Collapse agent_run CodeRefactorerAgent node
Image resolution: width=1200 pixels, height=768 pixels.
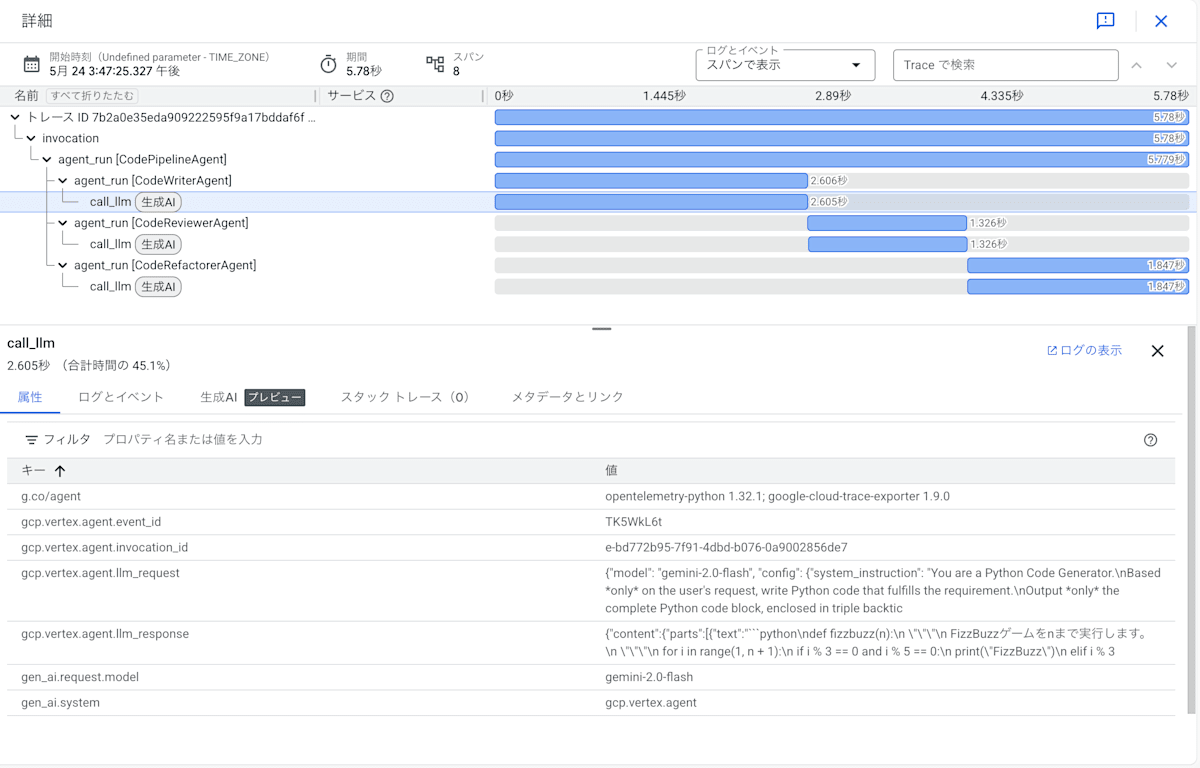tap(63, 265)
